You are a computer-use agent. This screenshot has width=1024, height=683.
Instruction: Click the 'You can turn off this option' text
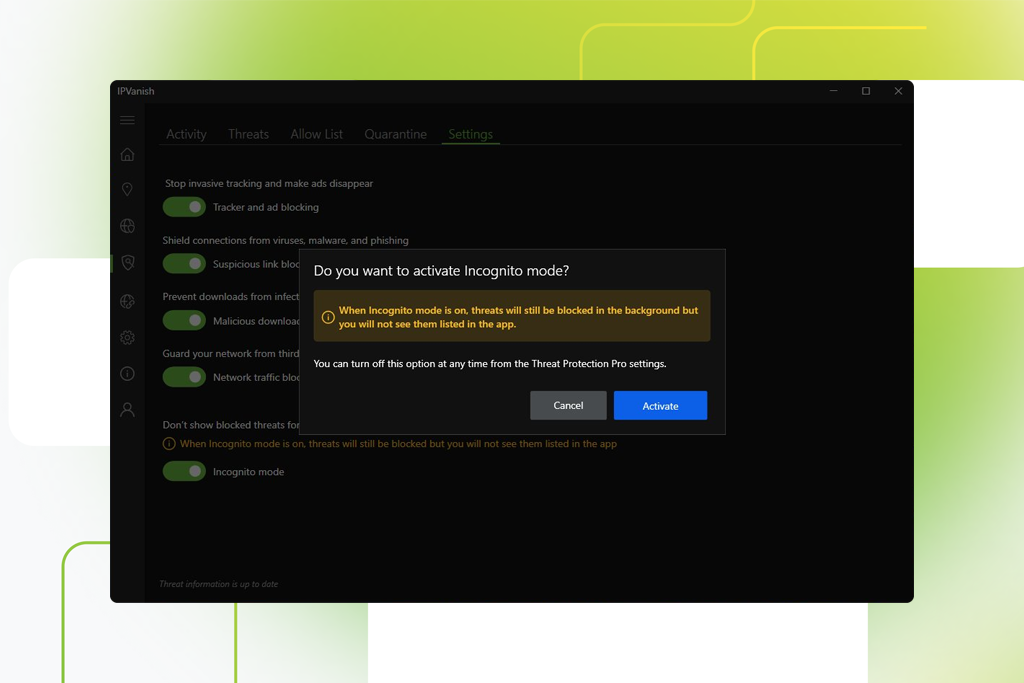pyautogui.click(x=490, y=364)
